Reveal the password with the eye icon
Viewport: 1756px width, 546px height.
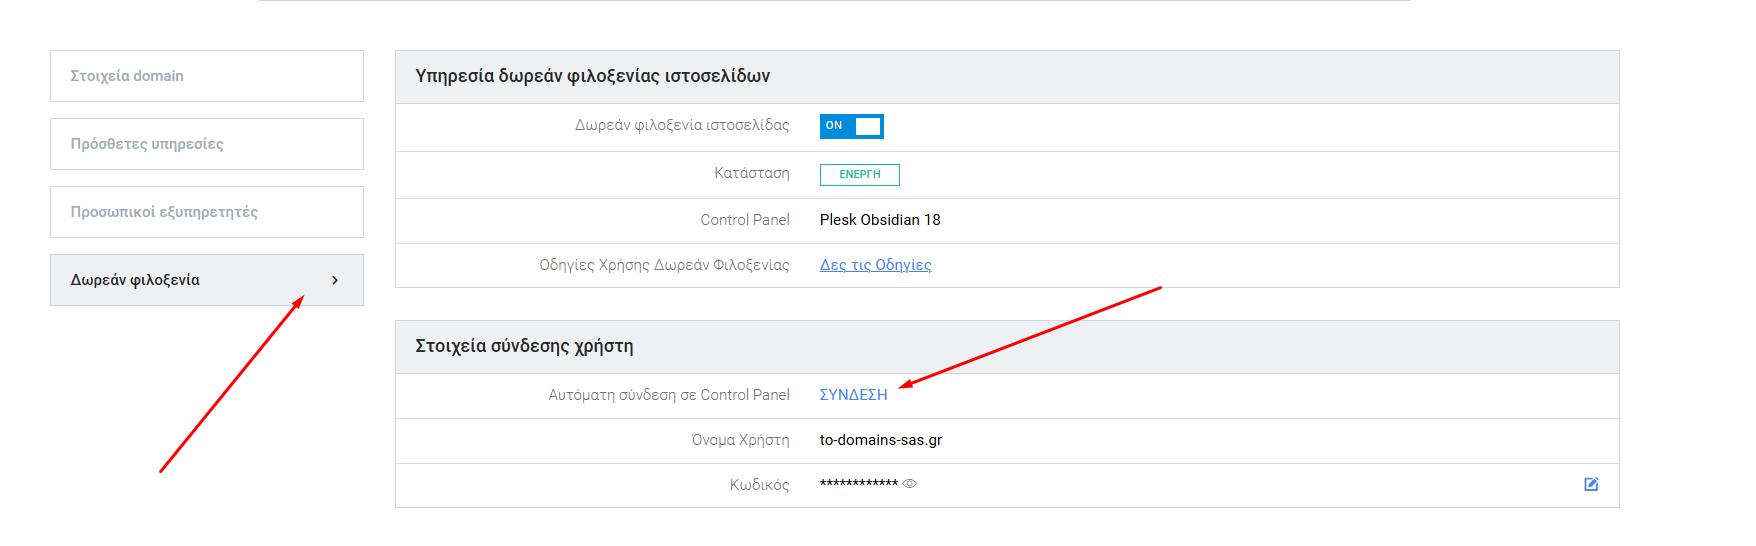(910, 484)
